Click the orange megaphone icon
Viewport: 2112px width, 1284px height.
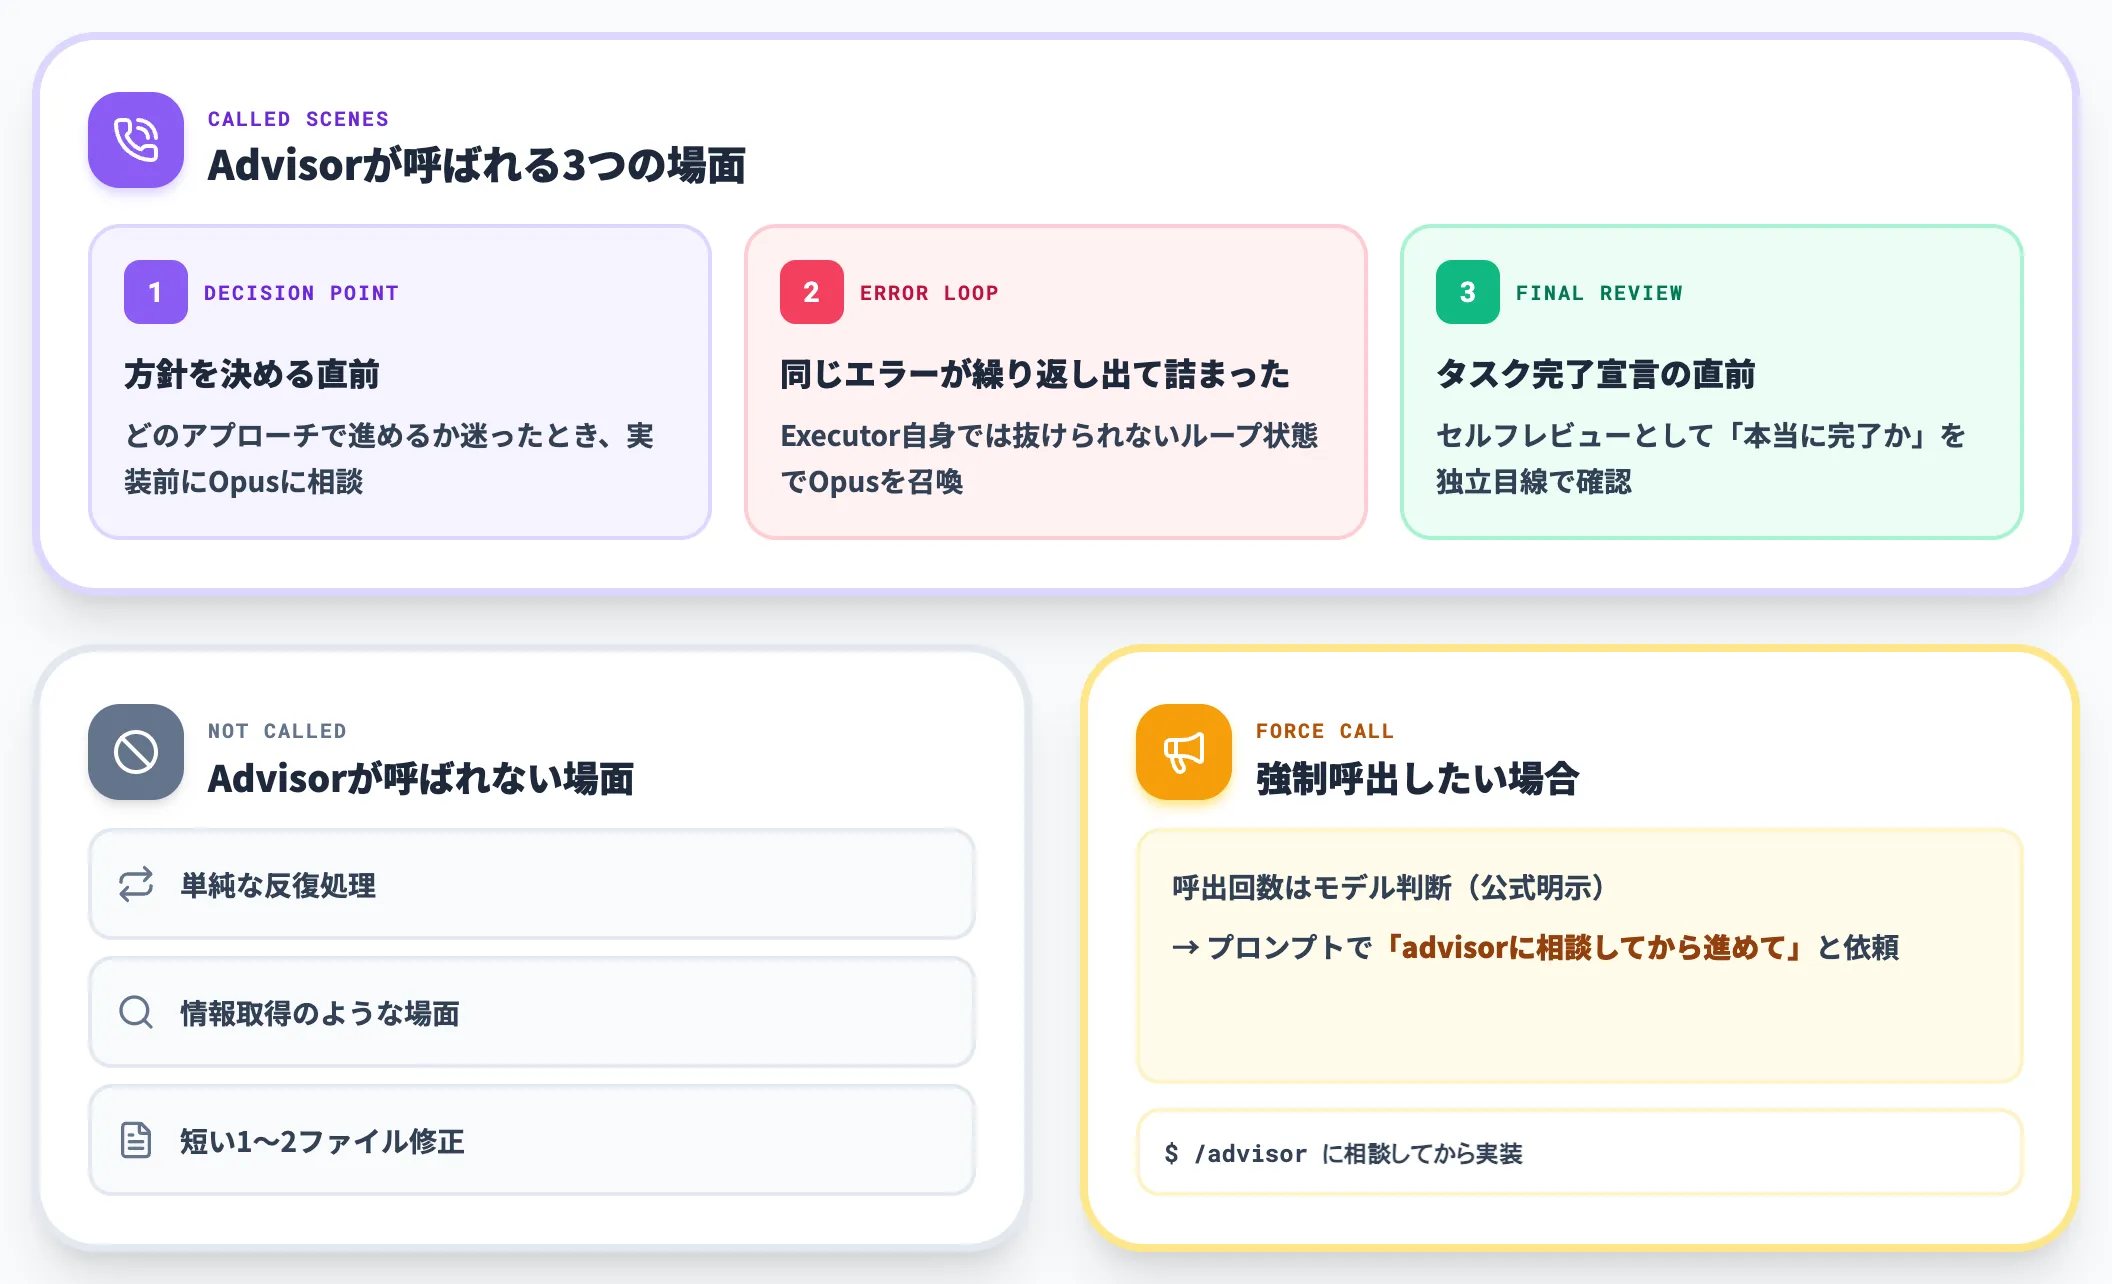1184,752
